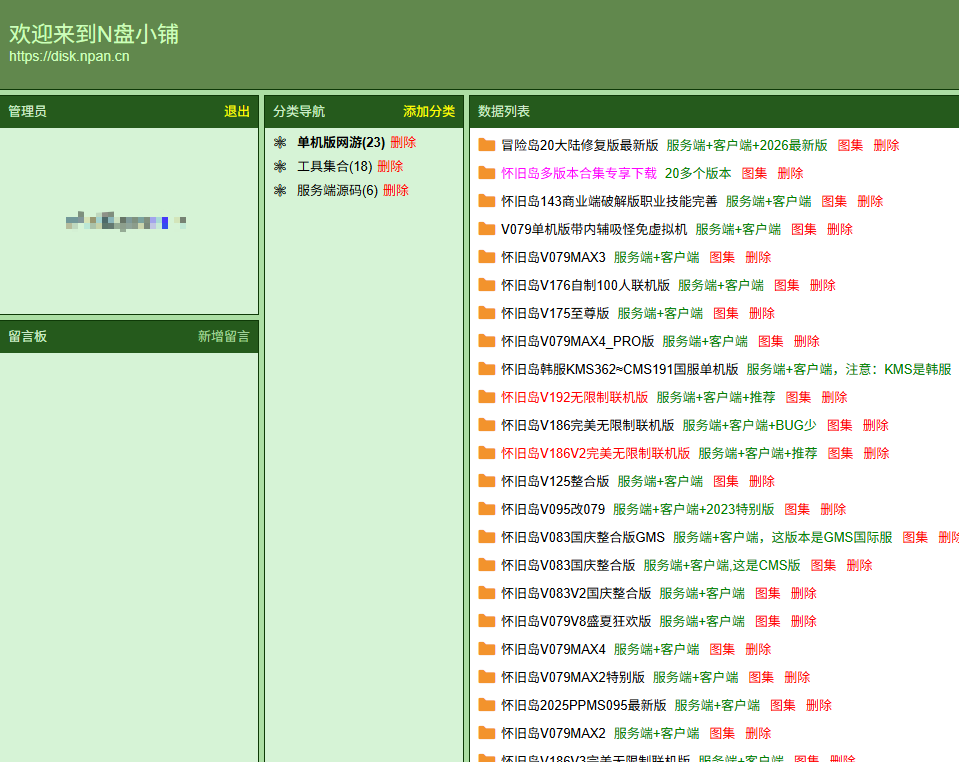Image resolution: width=959 pixels, height=762 pixels.
Task: Open 怀旧岛V083V2国庆整合版 entry
Action: tap(576, 593)
